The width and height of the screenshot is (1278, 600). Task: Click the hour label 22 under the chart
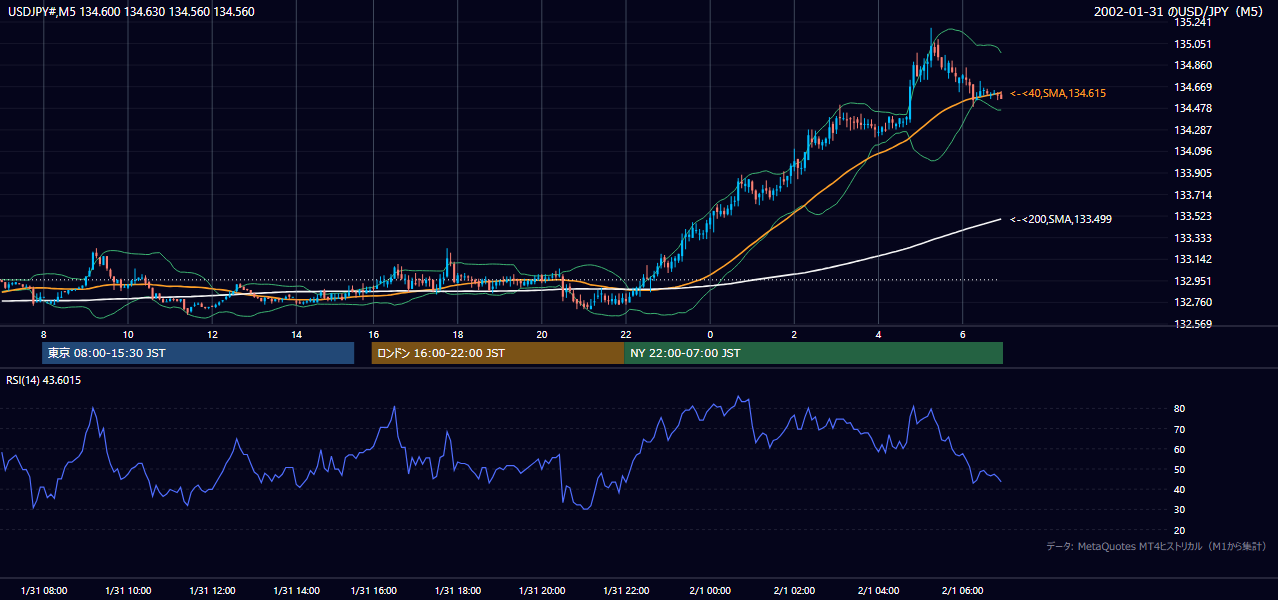(626, 334)
